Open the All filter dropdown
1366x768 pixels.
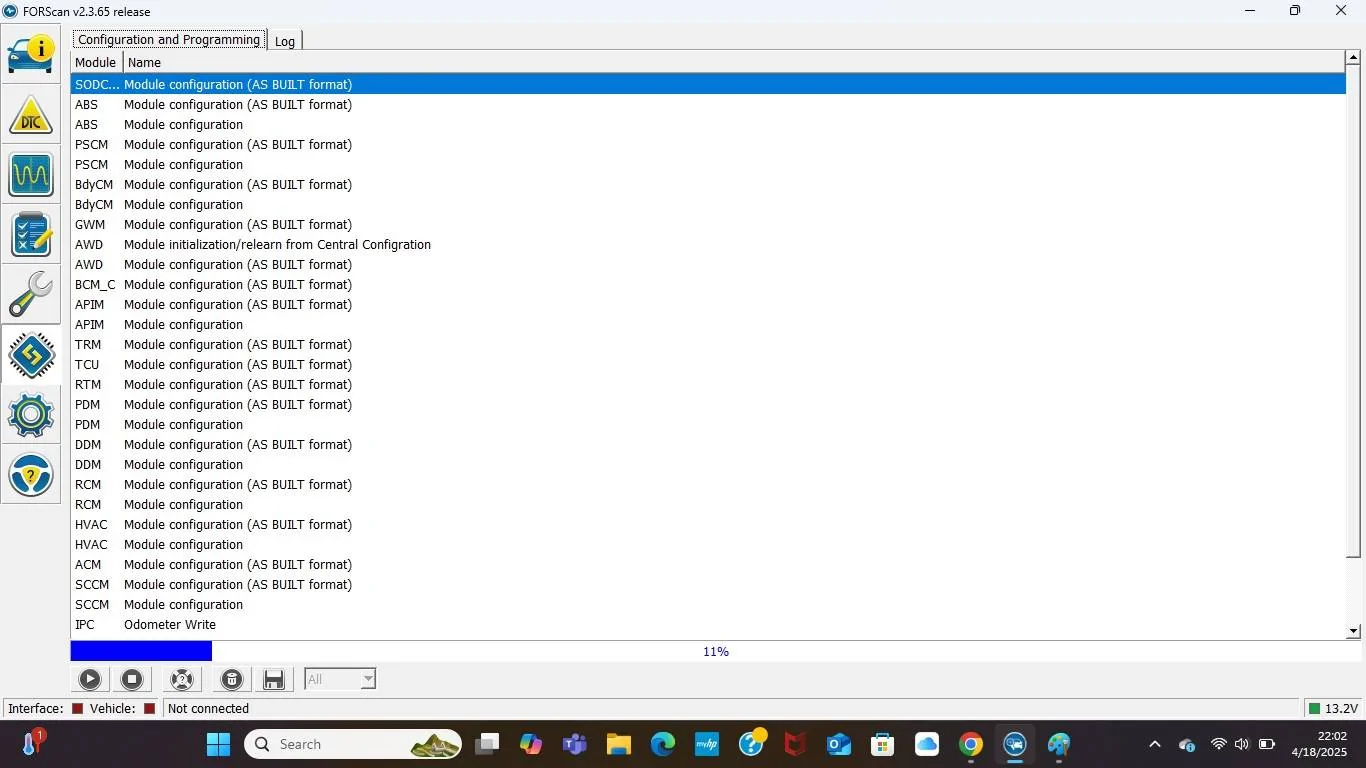(x=340, y=680)
